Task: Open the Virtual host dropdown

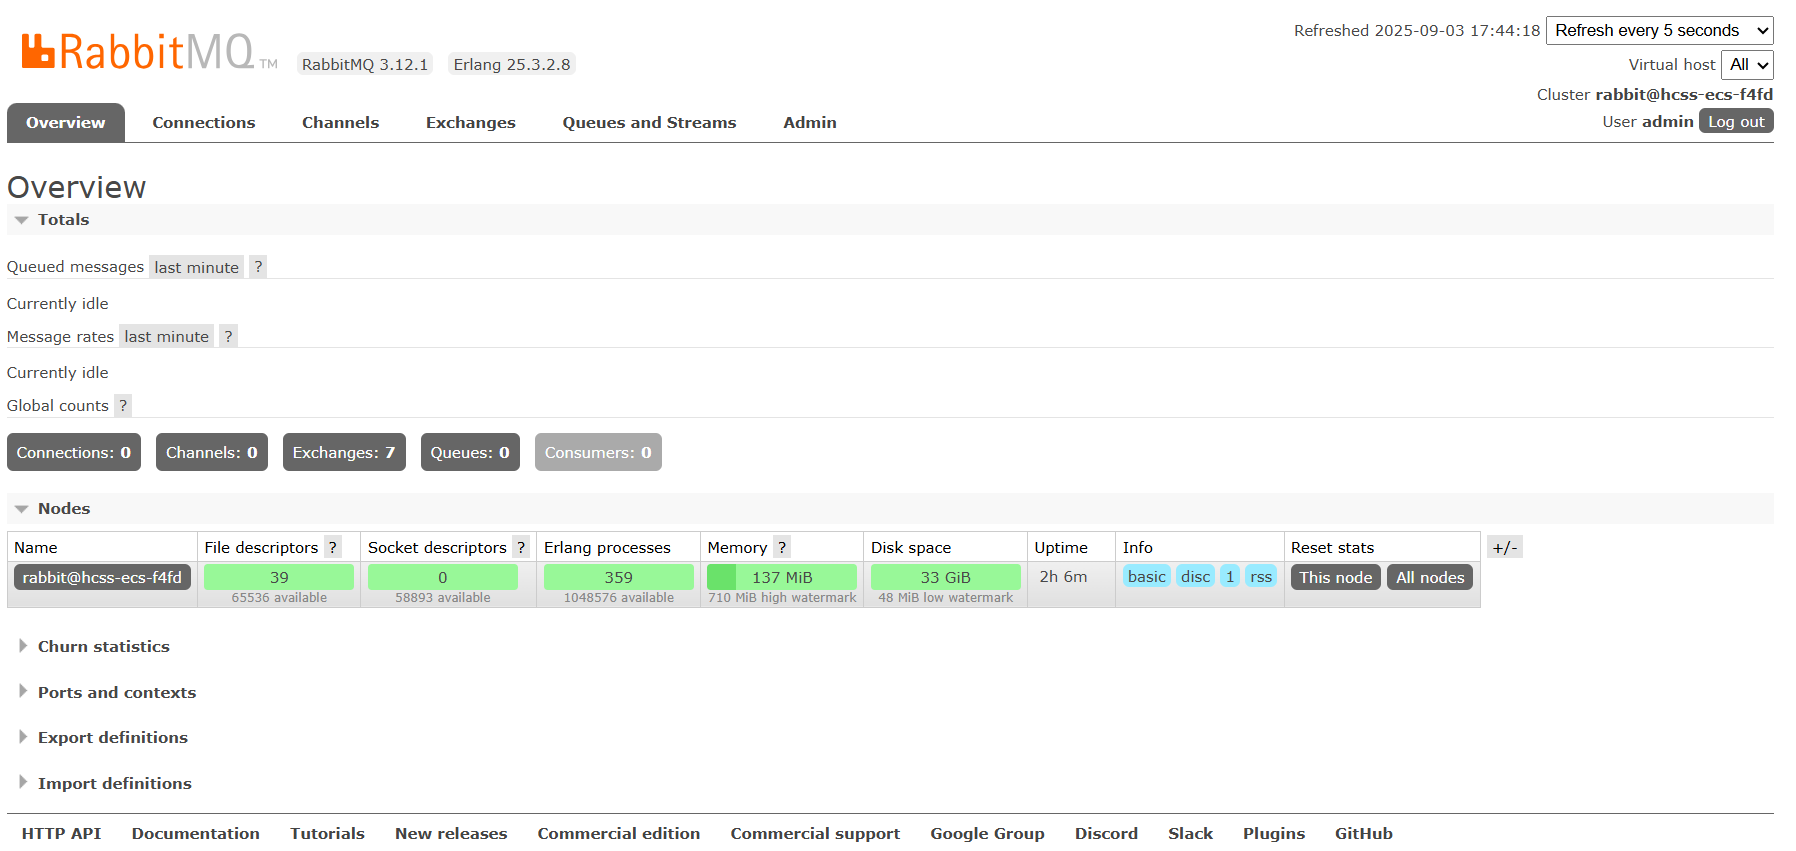Action: click(x=1747, y=65)
